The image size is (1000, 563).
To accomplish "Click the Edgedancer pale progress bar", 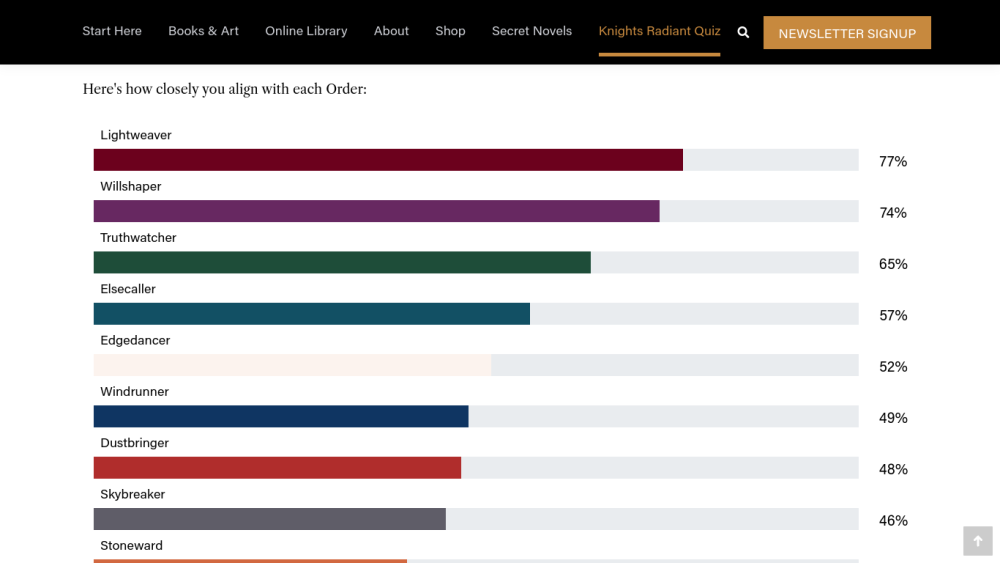I will click(x=292, y=365).
